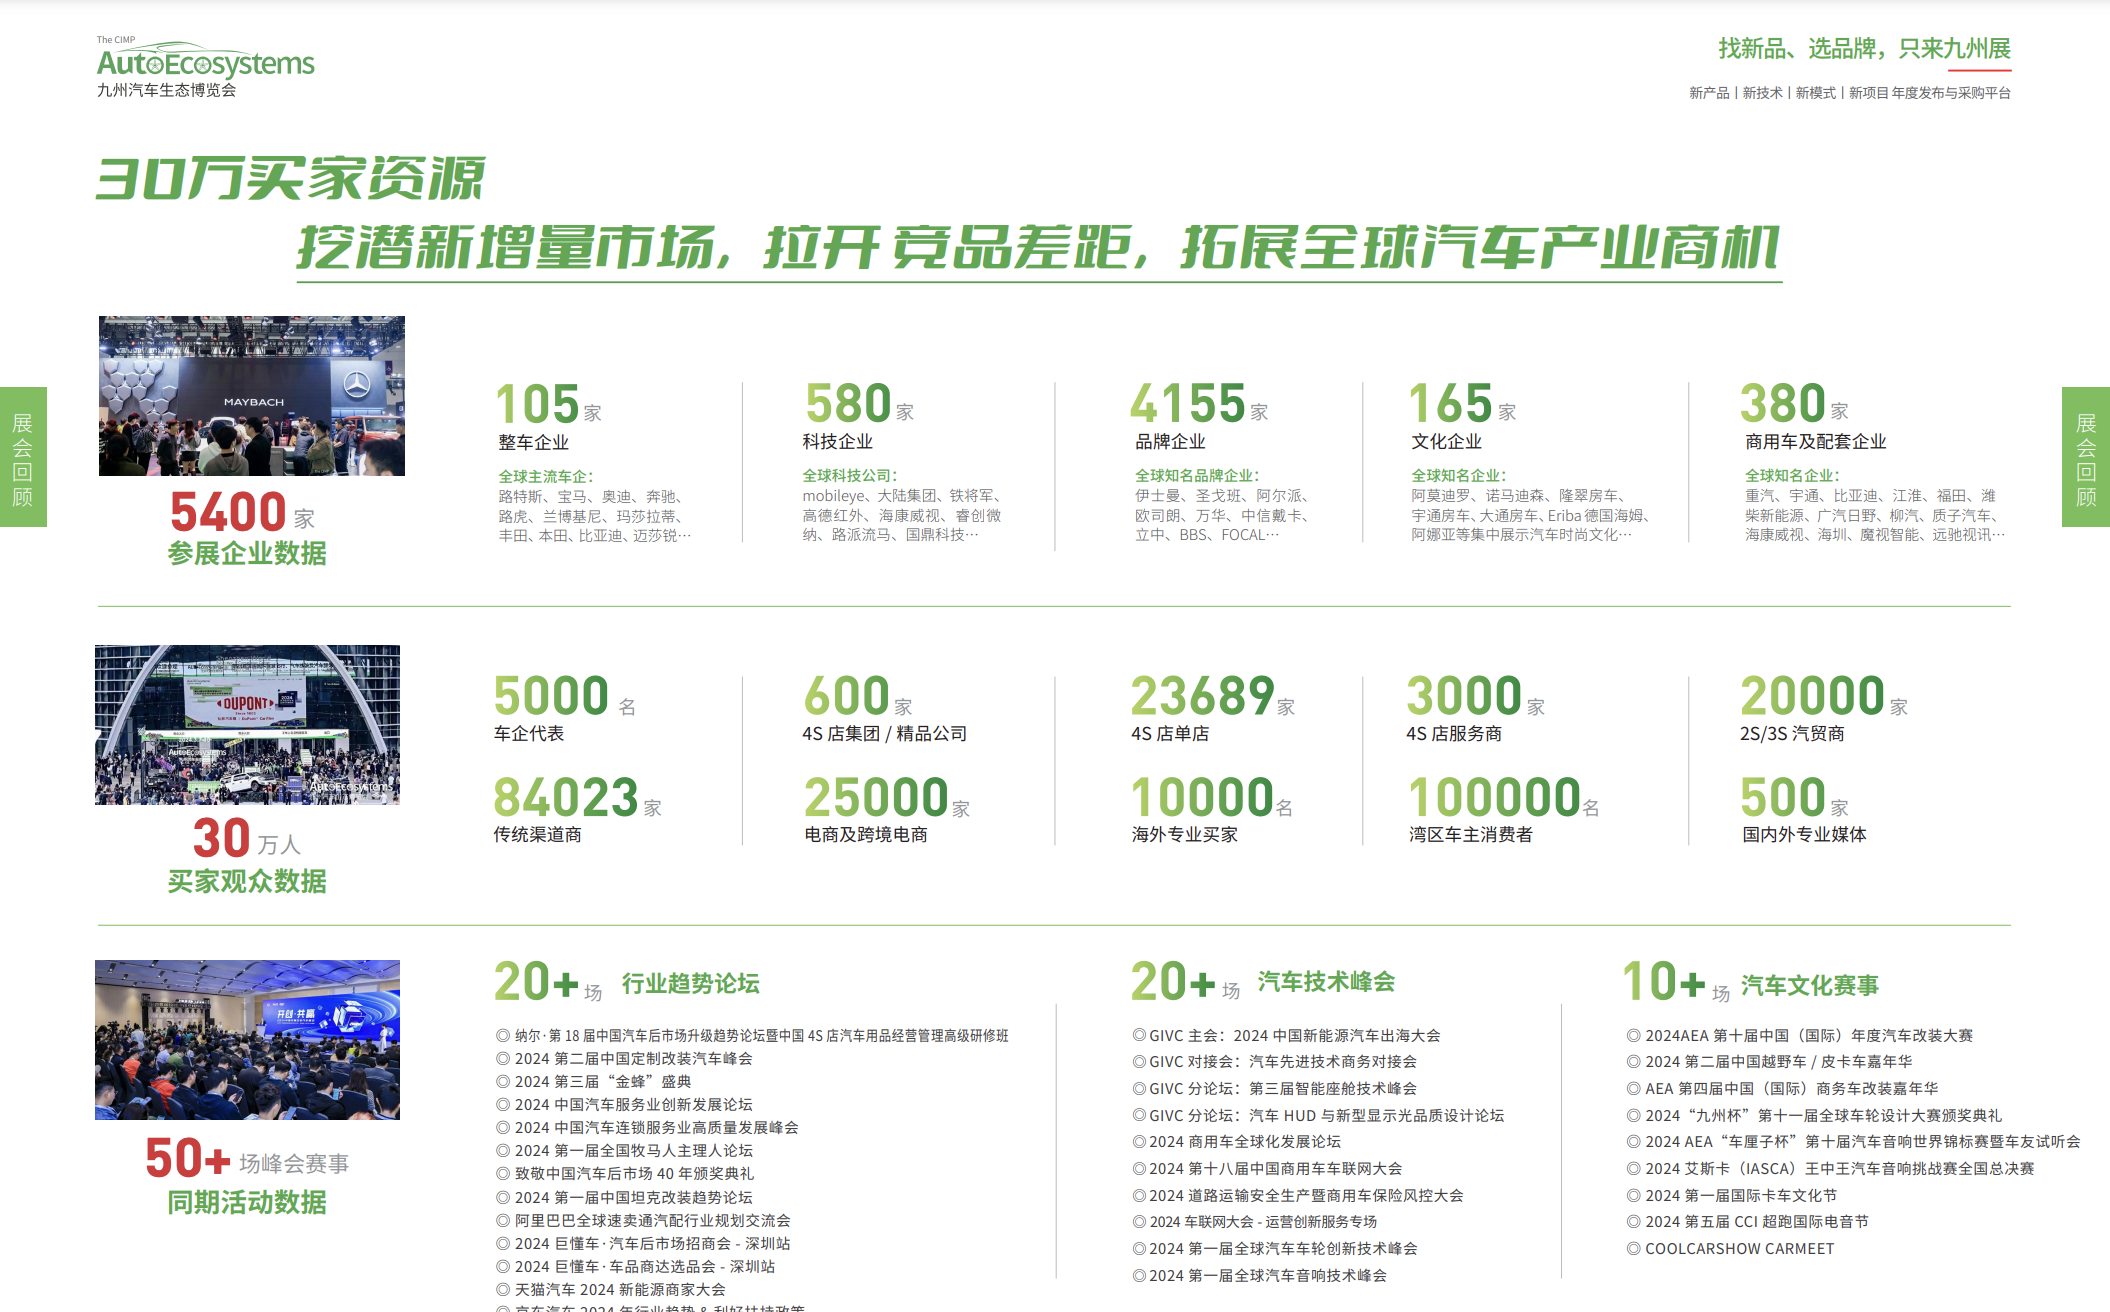Screen dimensions: 2110x1312
Task: Click the 第三届智能座舱技术峰会 entry
Action: point(1274,1089)
